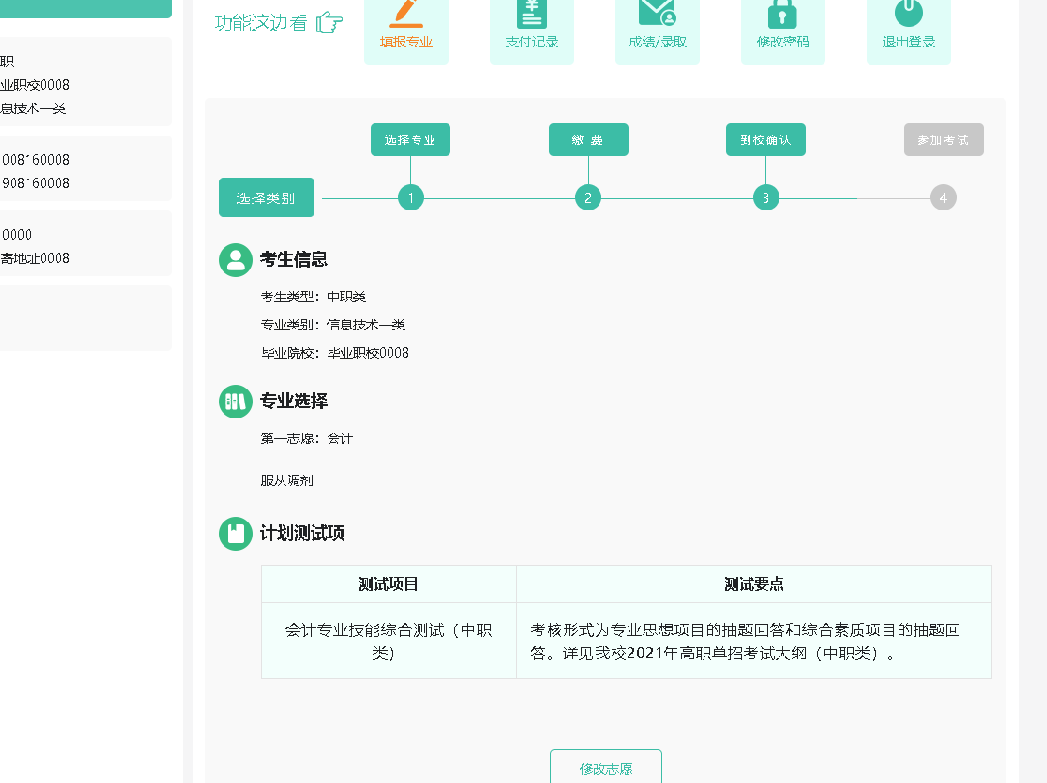Click the grey step circle 4
Screen dimensions: 1047x783
(x=943, y=198)
